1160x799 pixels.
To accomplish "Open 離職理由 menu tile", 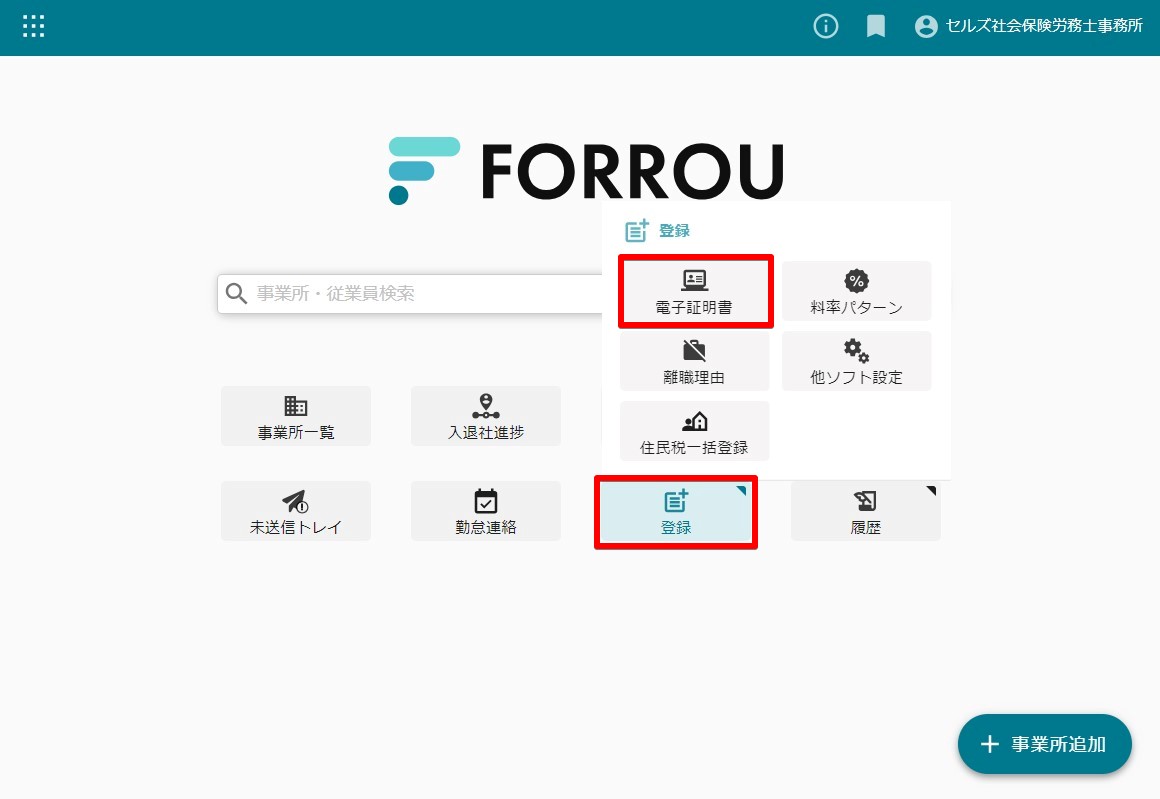I will tap(695, 361).
